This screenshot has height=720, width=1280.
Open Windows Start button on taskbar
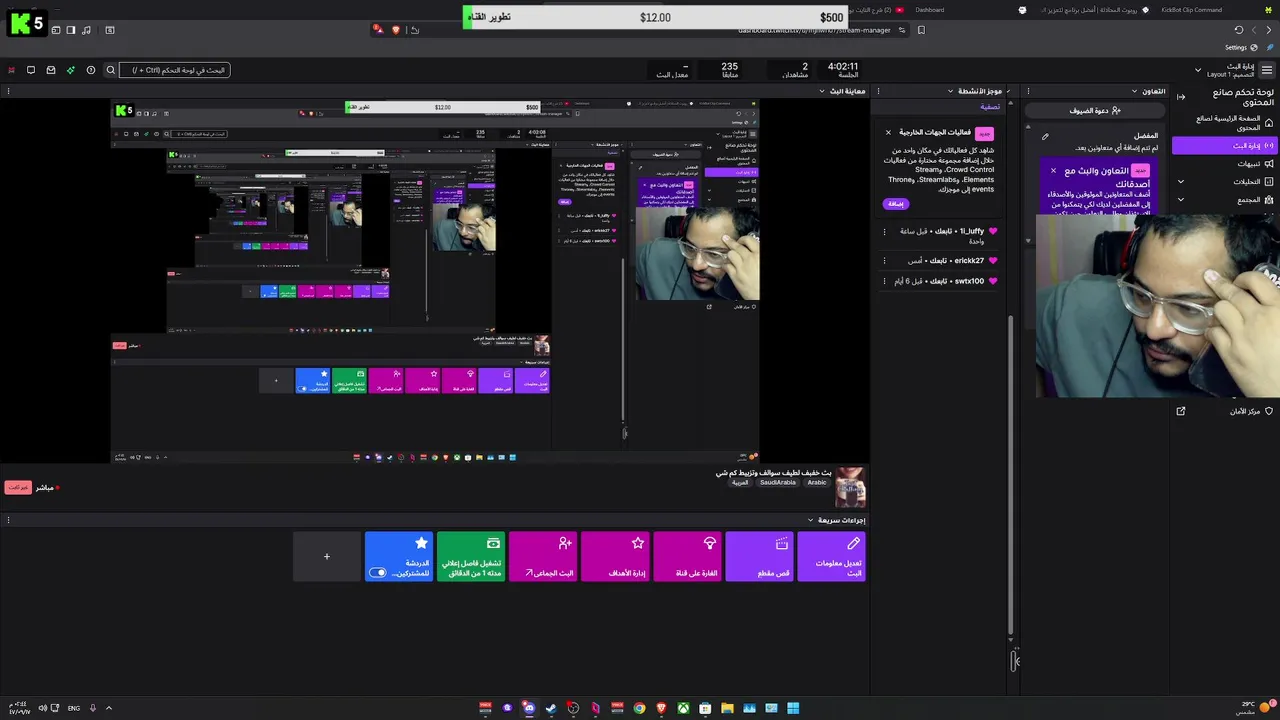(793, 708)
